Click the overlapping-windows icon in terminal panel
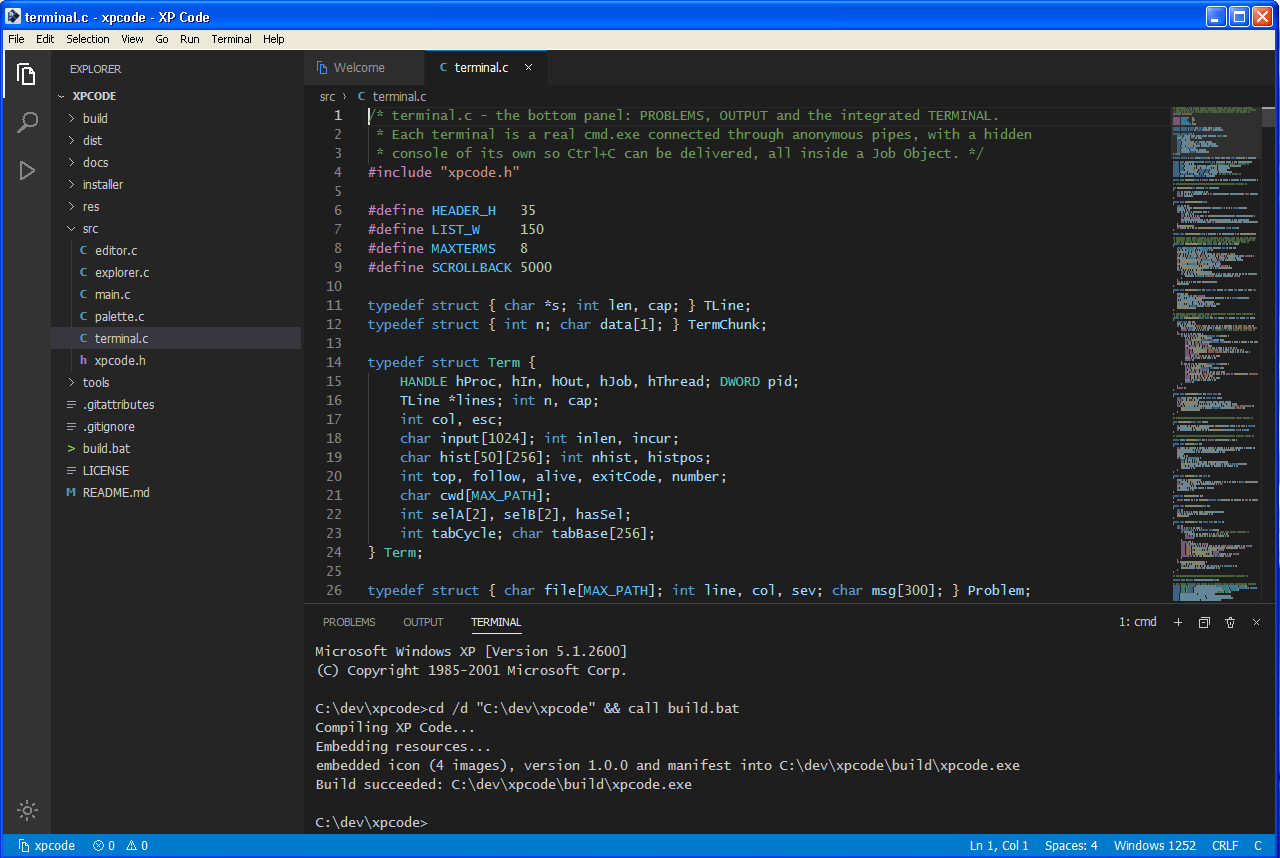Image resolution: width=1280 pixels, height=858 pixels. pyautogui.click(x=1204, y=622)
